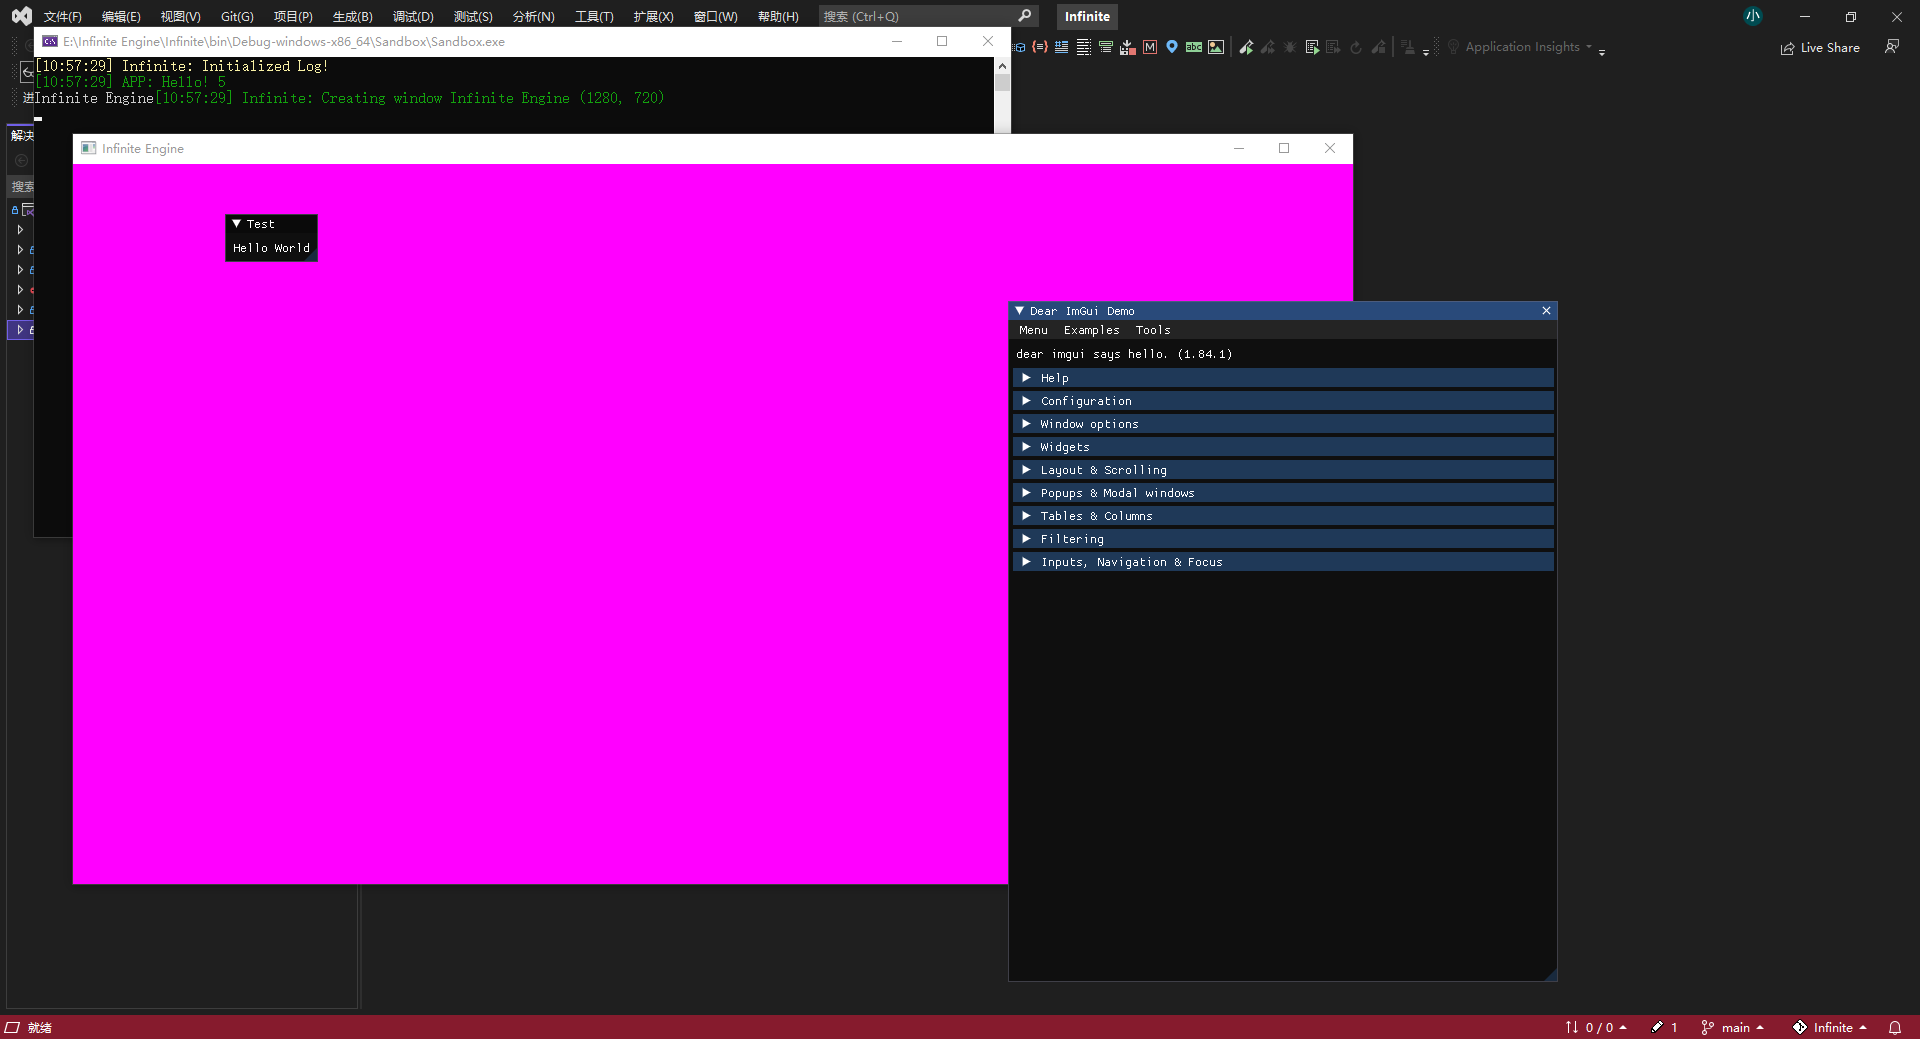Open the Application Insights dropdown
The height and width of the screenshot is (1039, 1920).
[1589, 47]
